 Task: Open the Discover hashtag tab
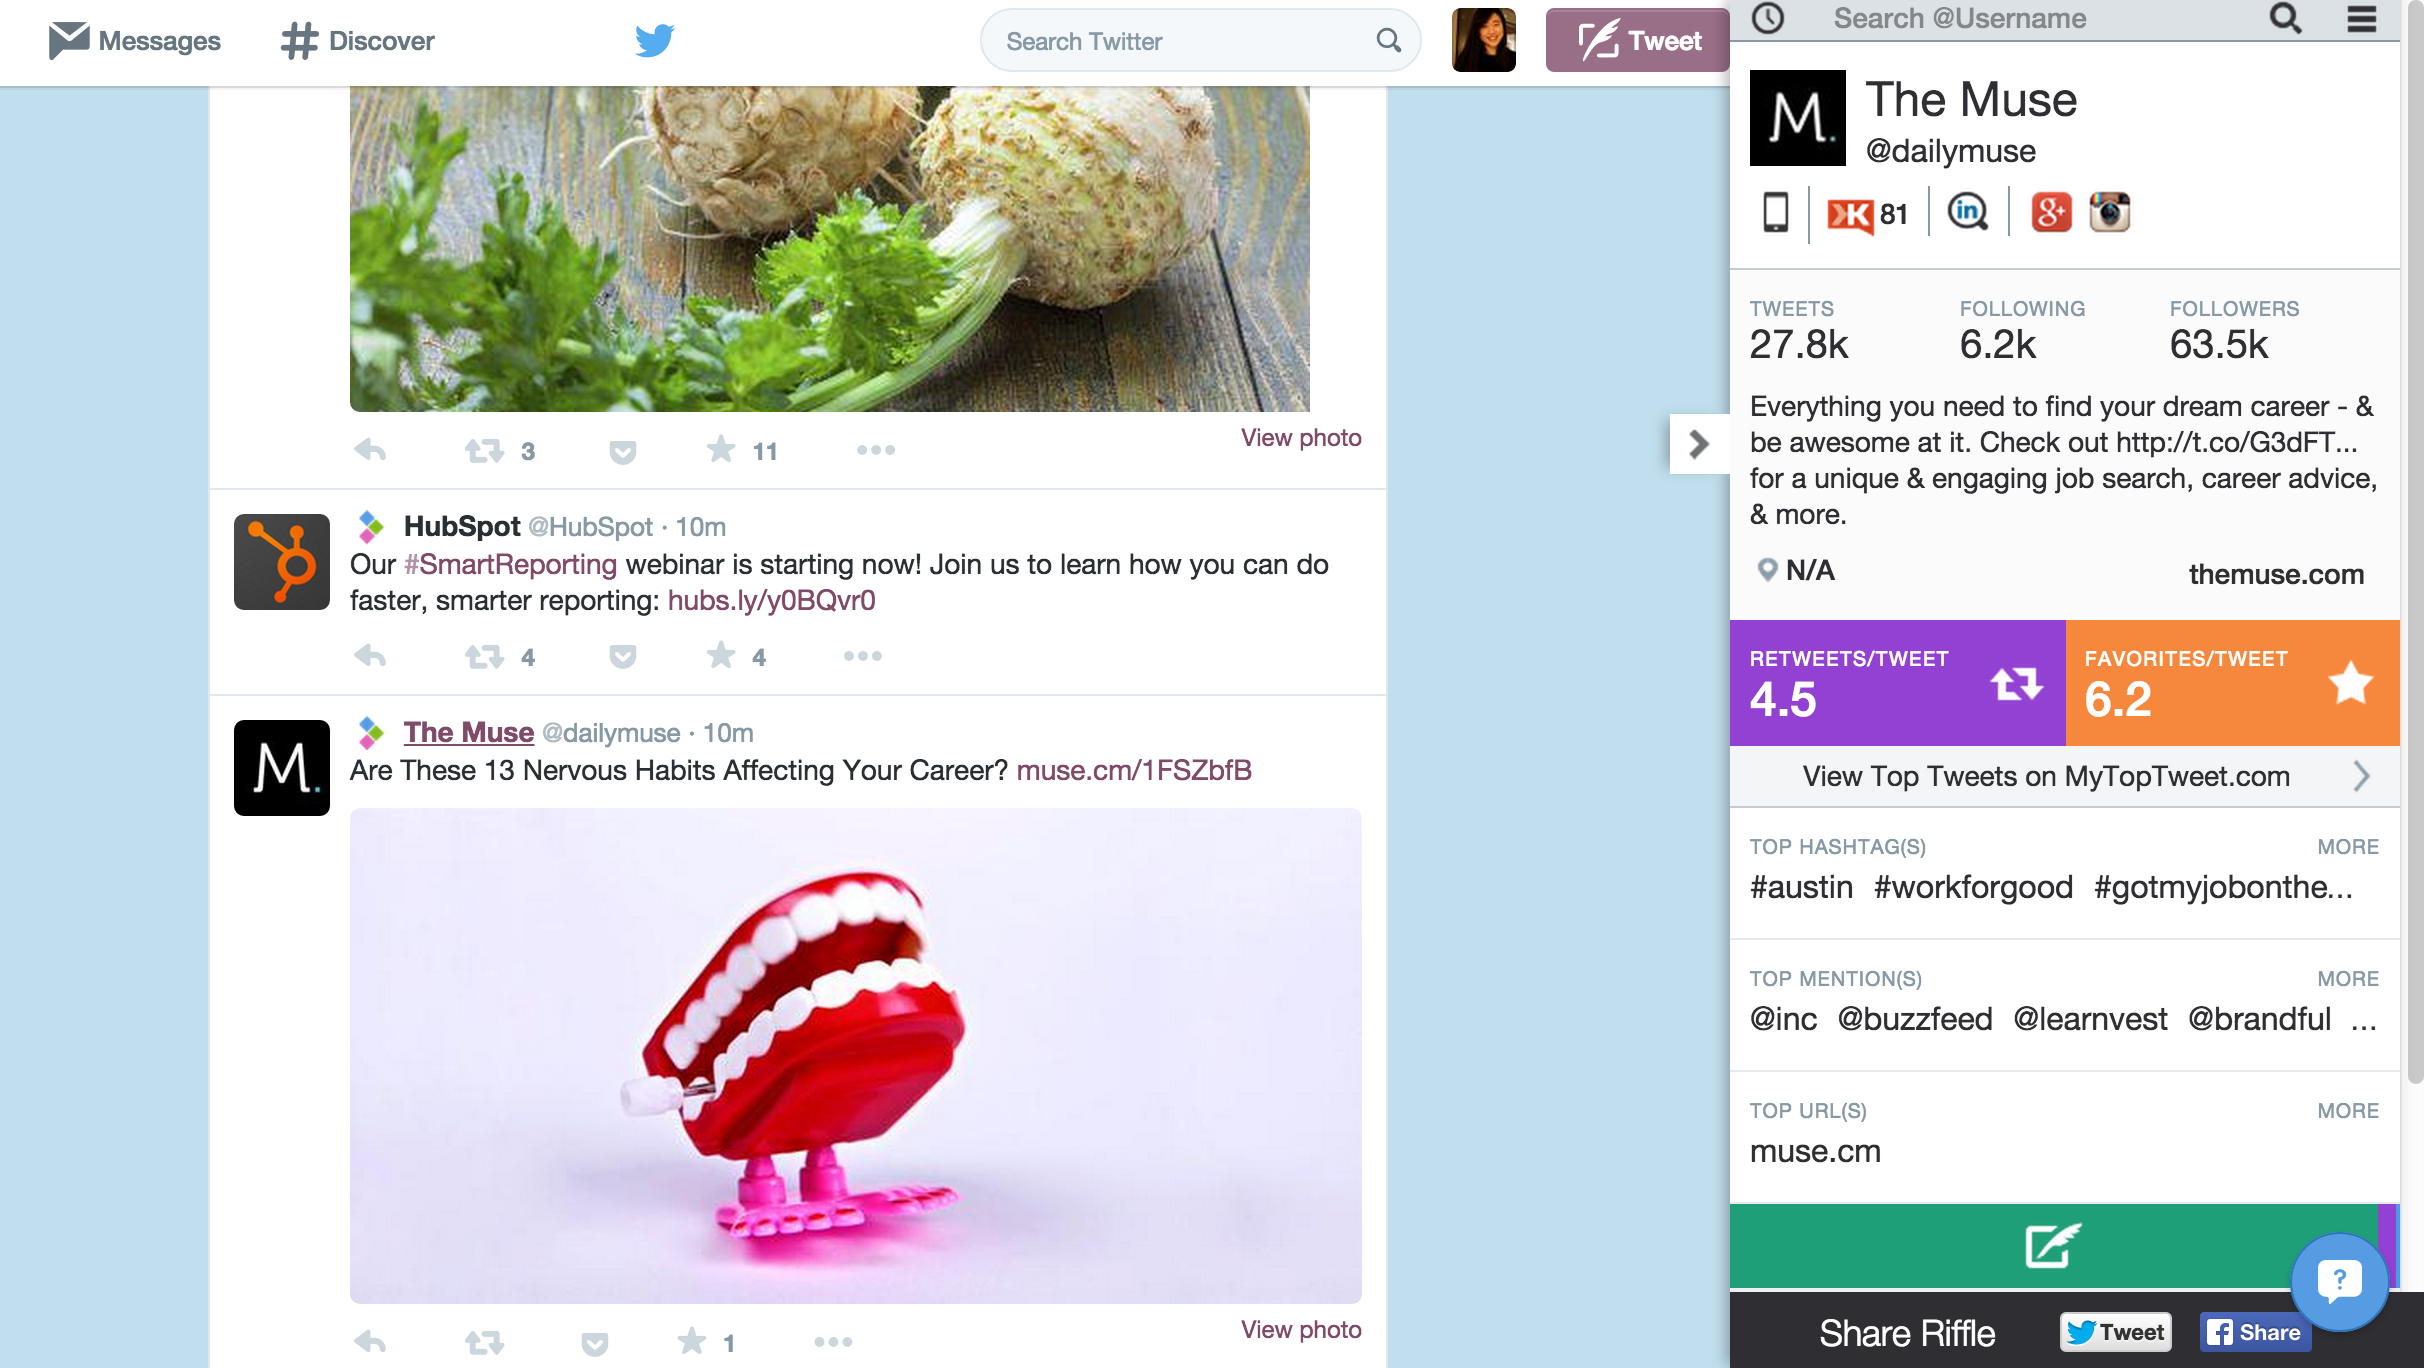point(358,41)
